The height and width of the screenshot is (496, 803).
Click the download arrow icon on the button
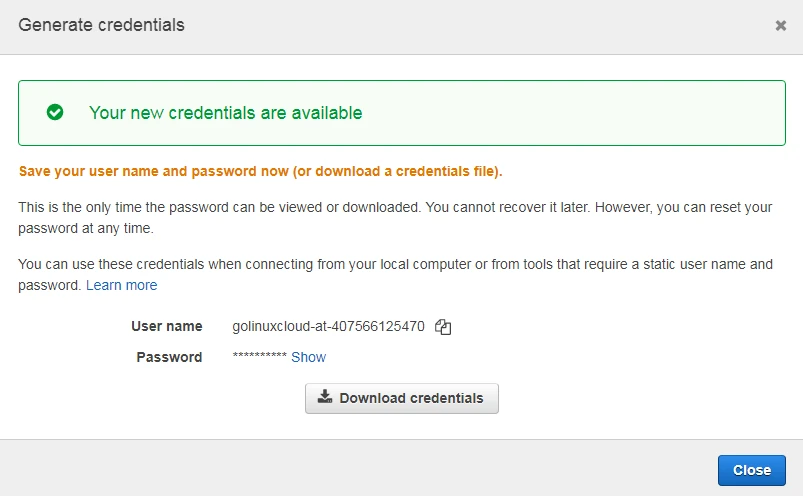click(325, 397)
